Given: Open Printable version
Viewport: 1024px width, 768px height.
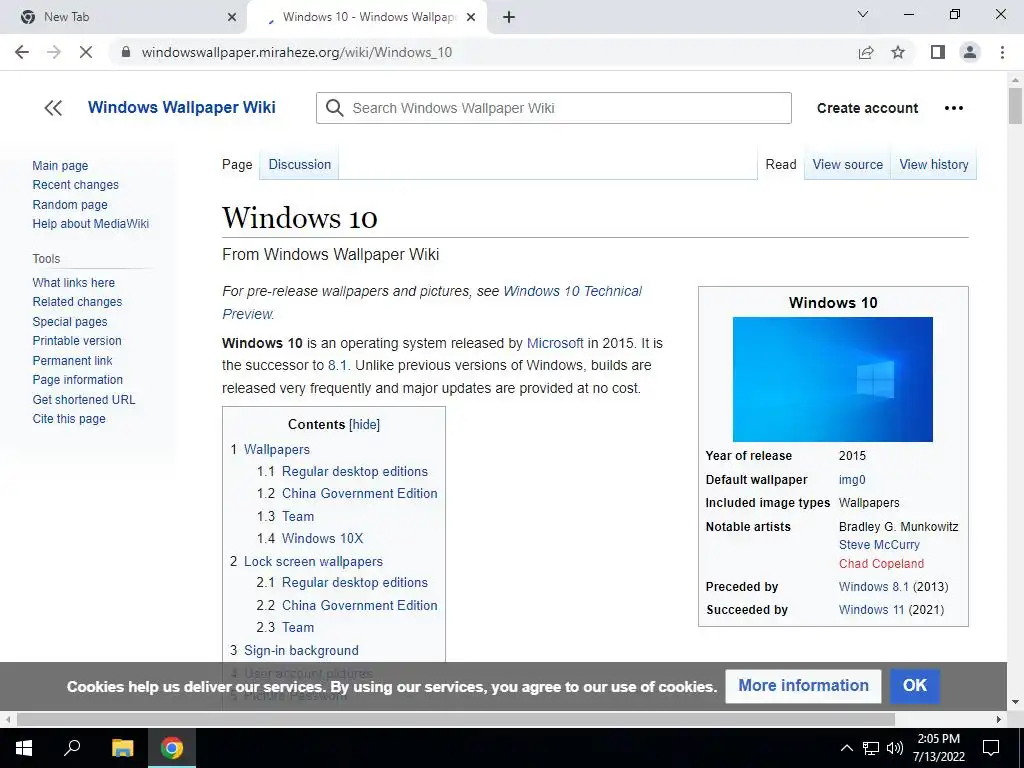Looking at the screenshot, I should click(x=77, y=340).
